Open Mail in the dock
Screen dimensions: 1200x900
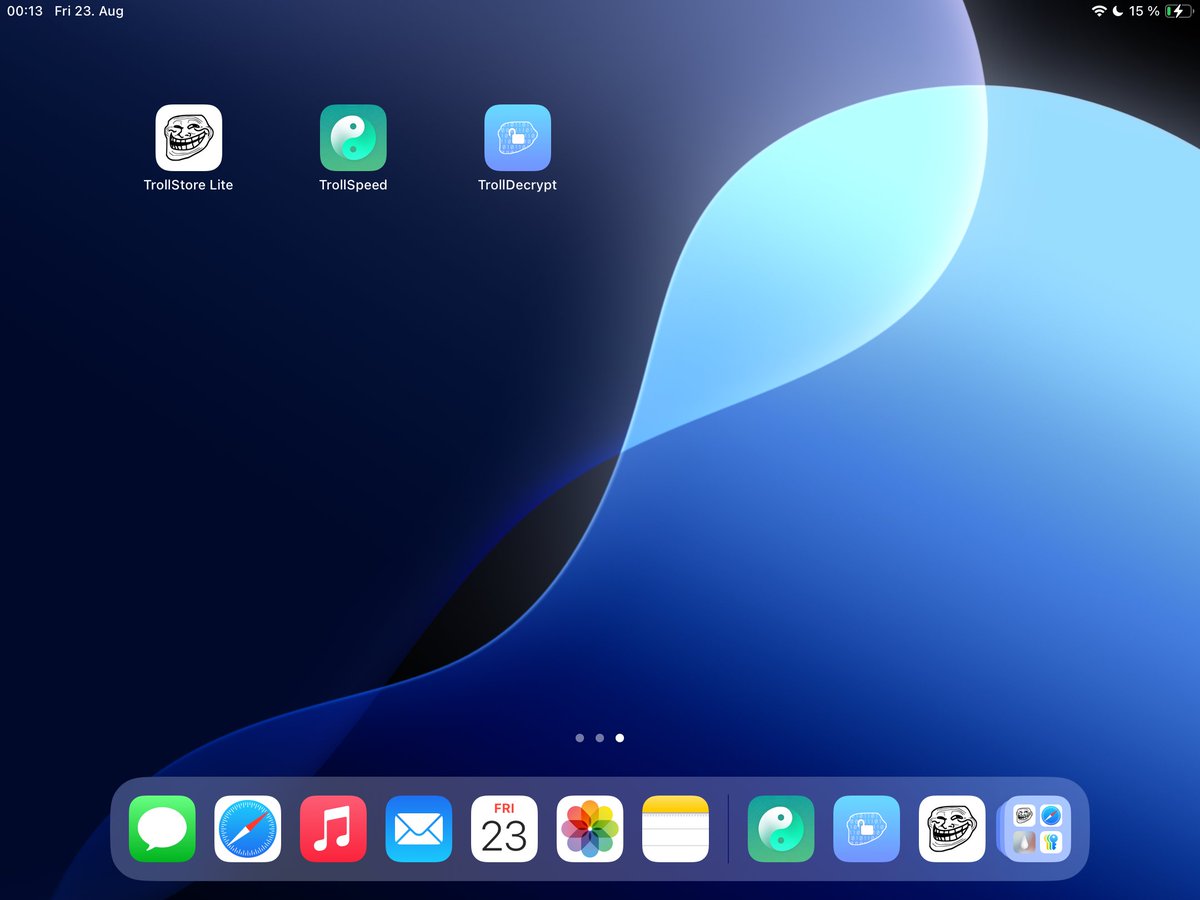pyautogui.click(x=419, y=829)
